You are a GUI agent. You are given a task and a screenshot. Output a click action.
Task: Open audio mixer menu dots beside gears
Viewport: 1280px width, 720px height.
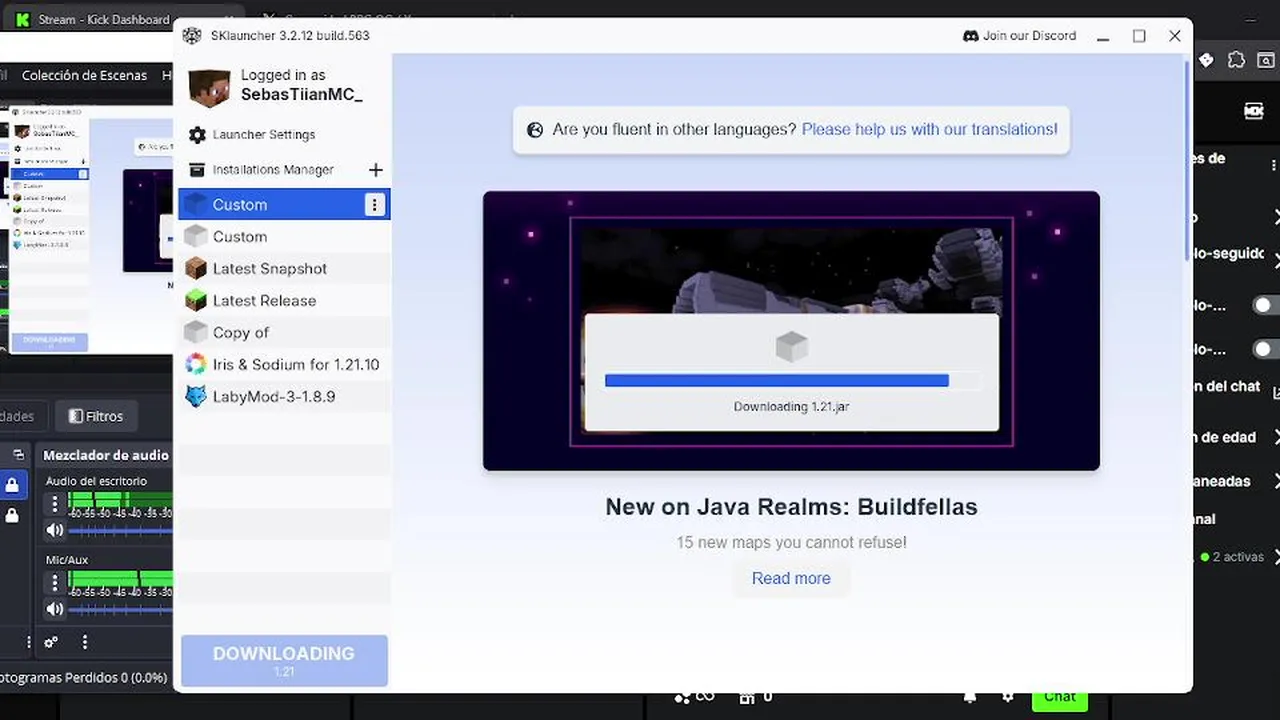pyautogui.click(x=85, y=642)
